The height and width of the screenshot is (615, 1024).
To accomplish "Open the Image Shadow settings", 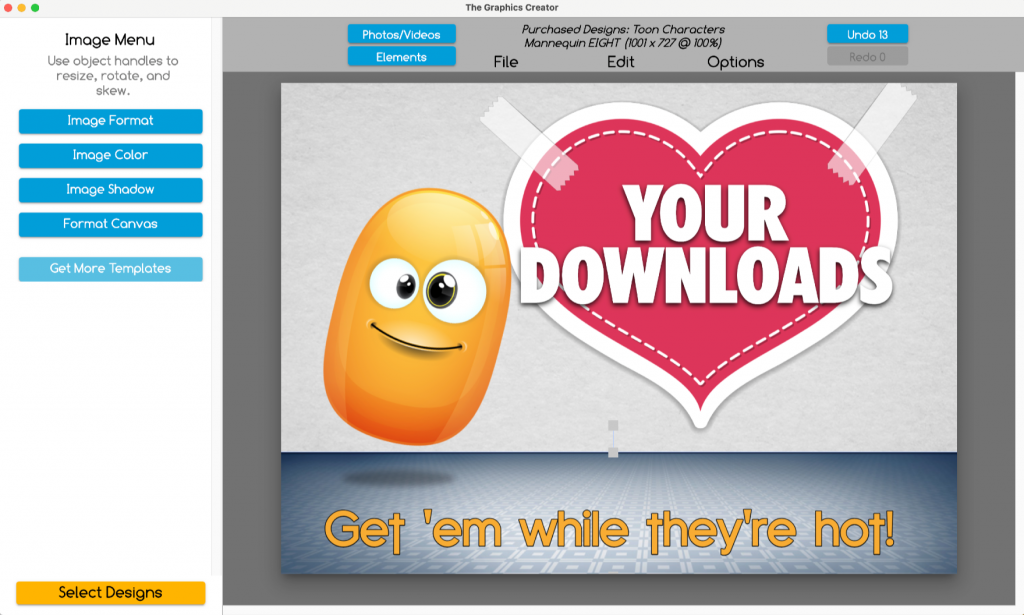I will (x=110, y=190).
